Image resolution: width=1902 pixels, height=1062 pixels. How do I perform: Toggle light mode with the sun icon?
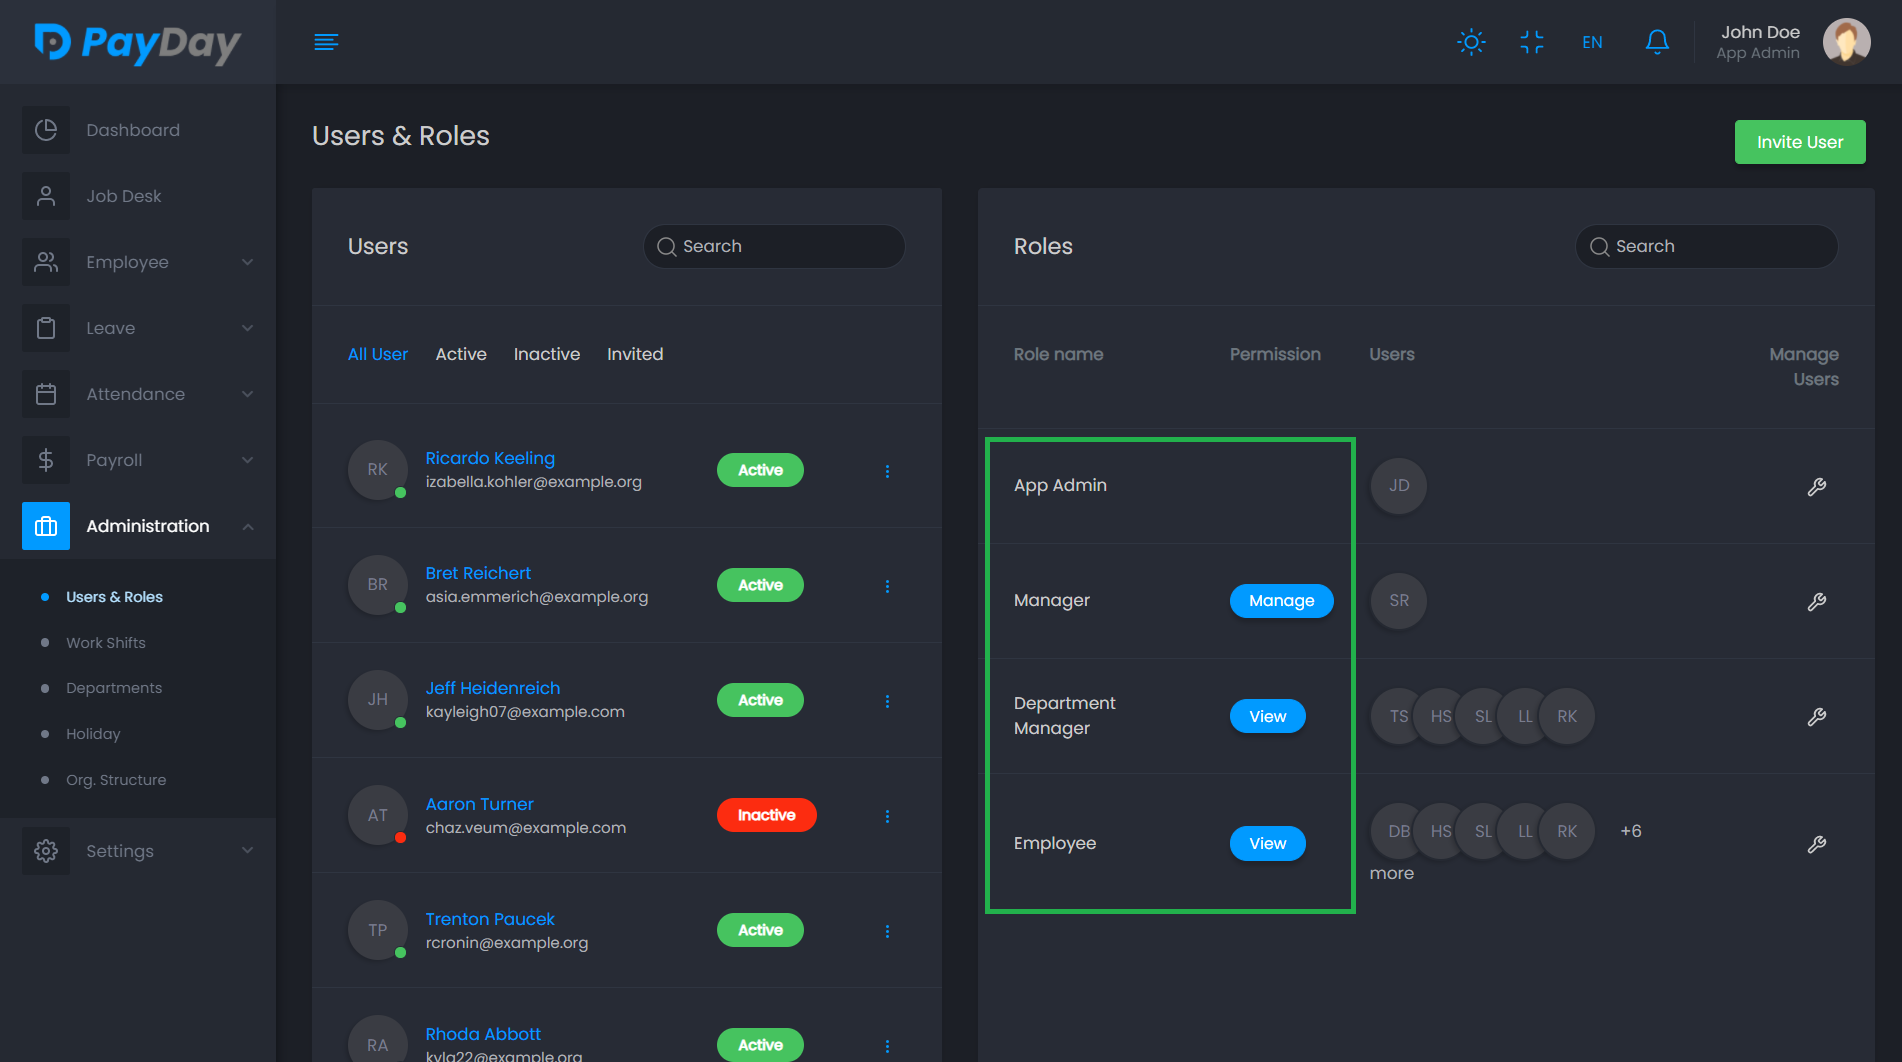[1471, 42]
